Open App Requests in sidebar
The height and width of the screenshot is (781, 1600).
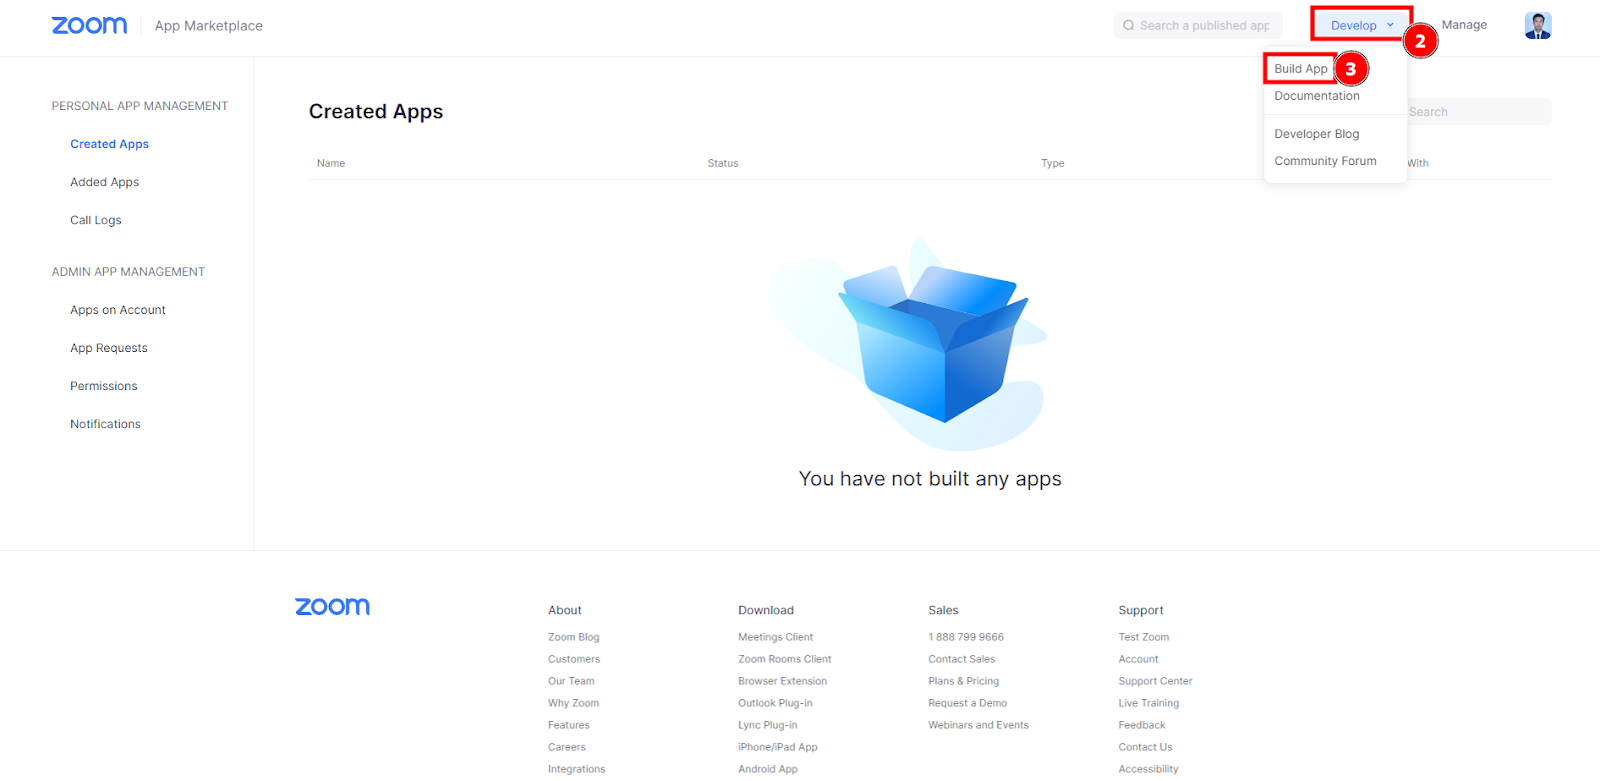click(x=108, y=348)
